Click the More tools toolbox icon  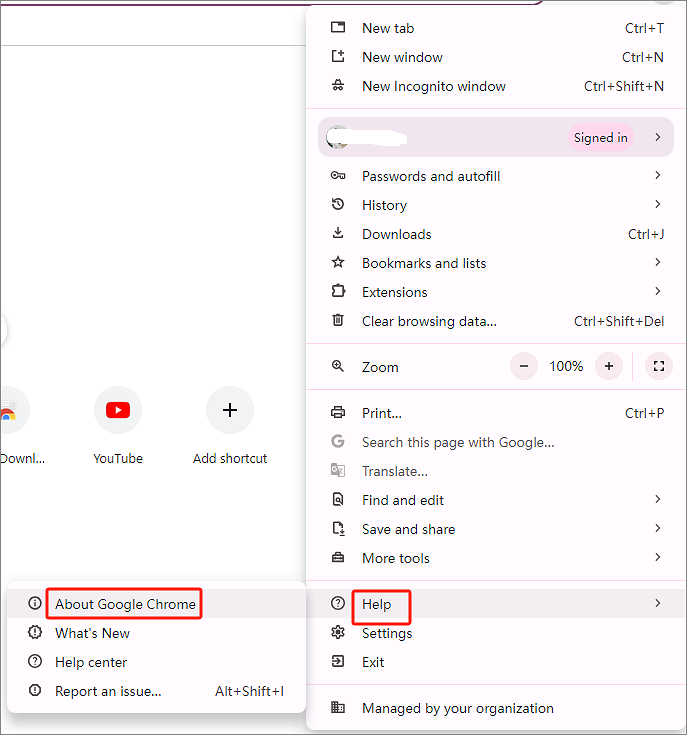(x=338, y=557)
